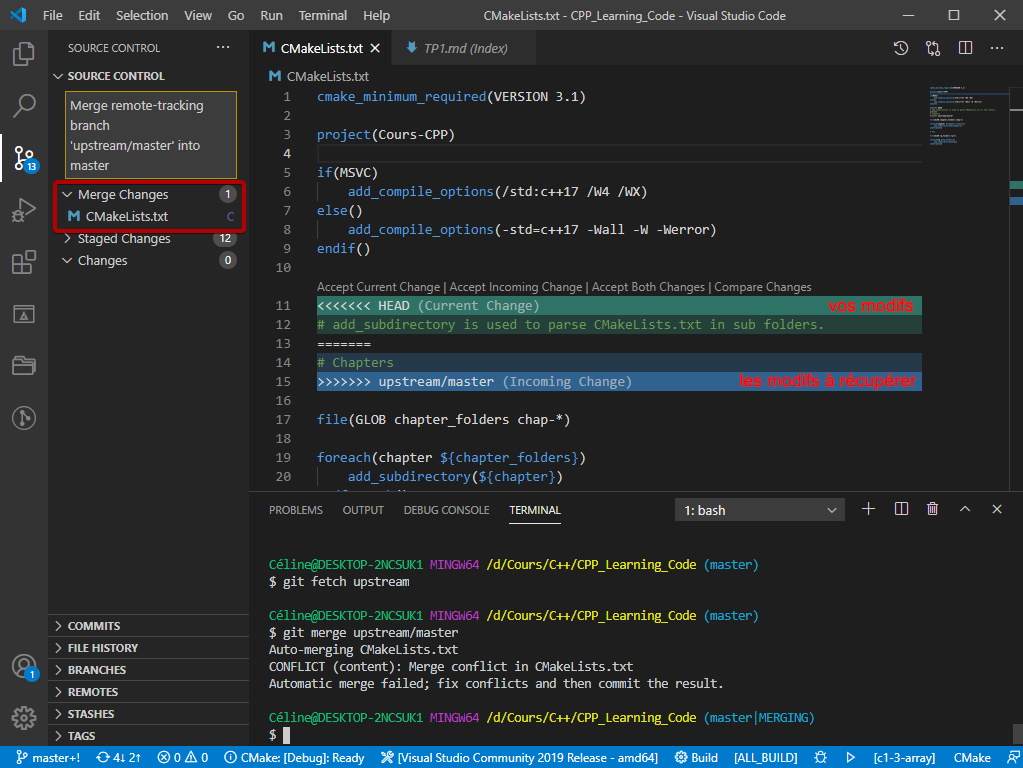Click master+! branch in status bar

(x=48, y=758)
